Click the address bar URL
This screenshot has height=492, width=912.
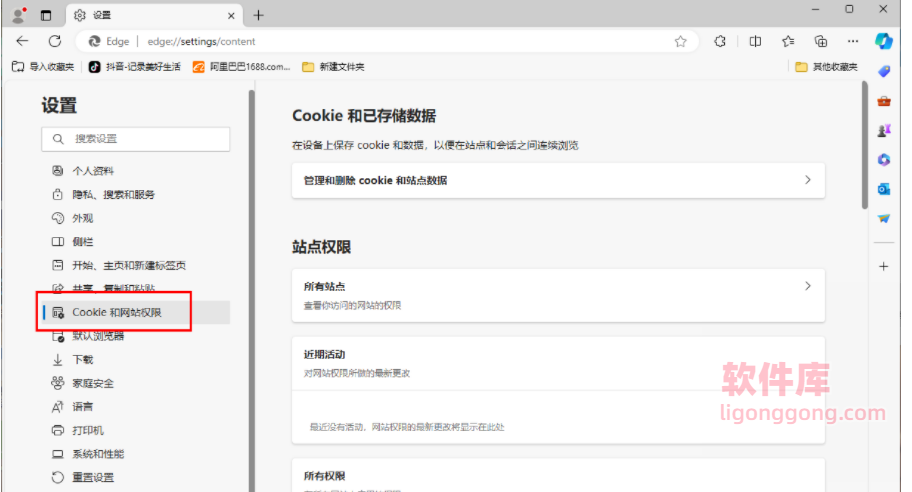201,41
